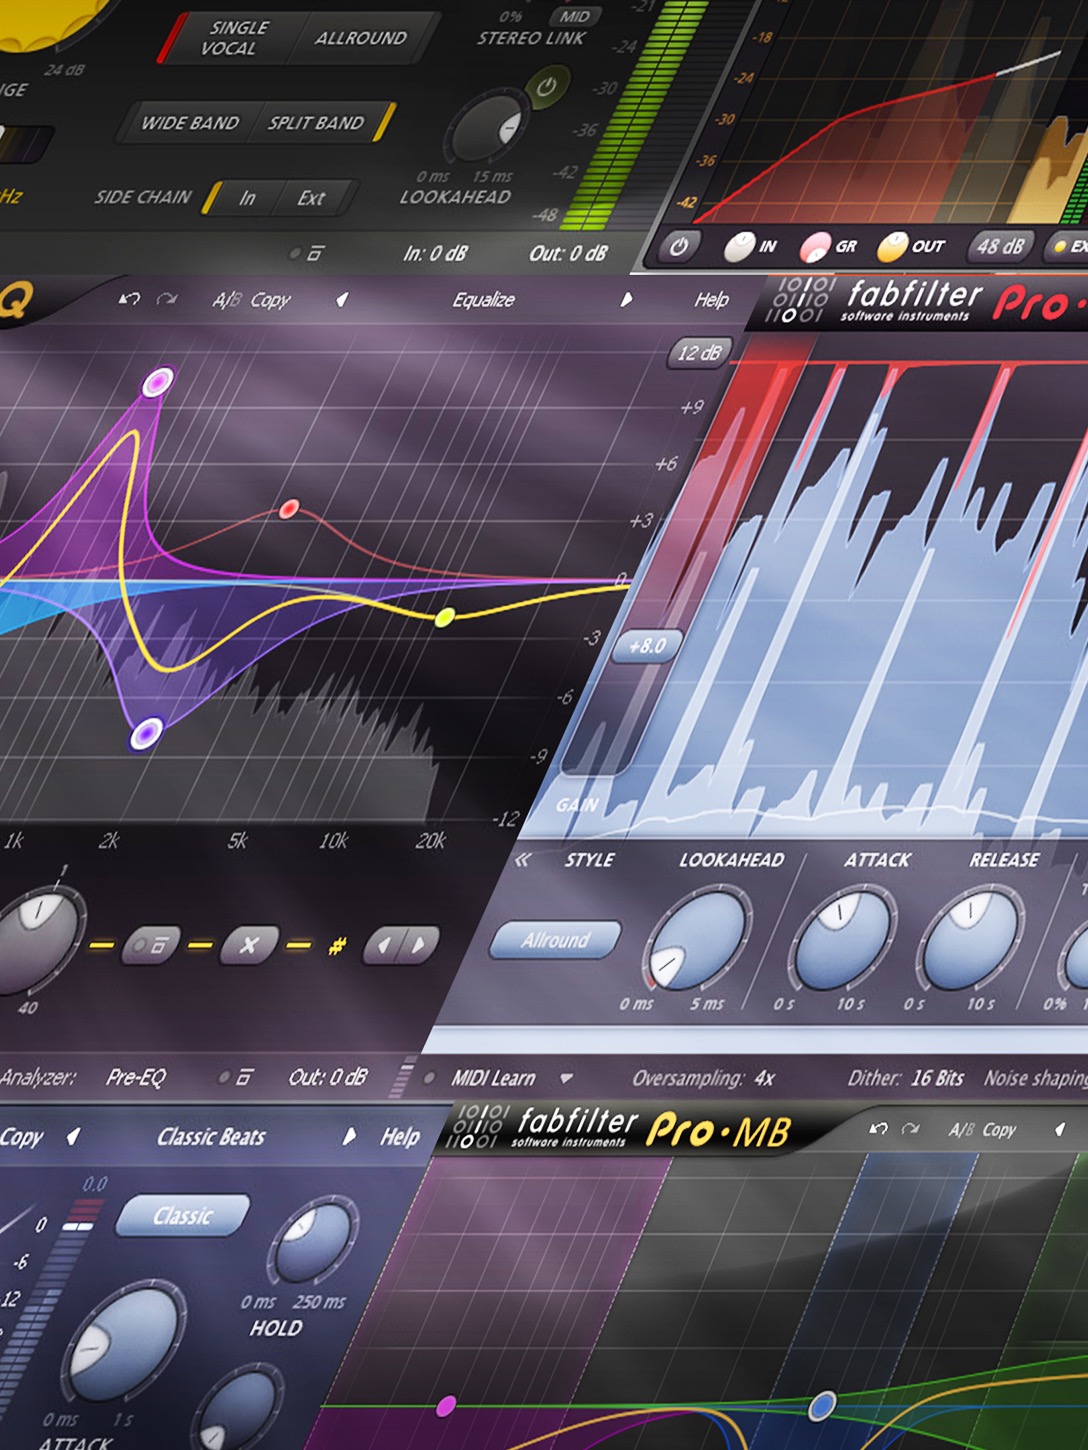Change Analyzer Pre-EQ mode
Viewport: 1088px width, 1450px height.
coord(136,1077)
